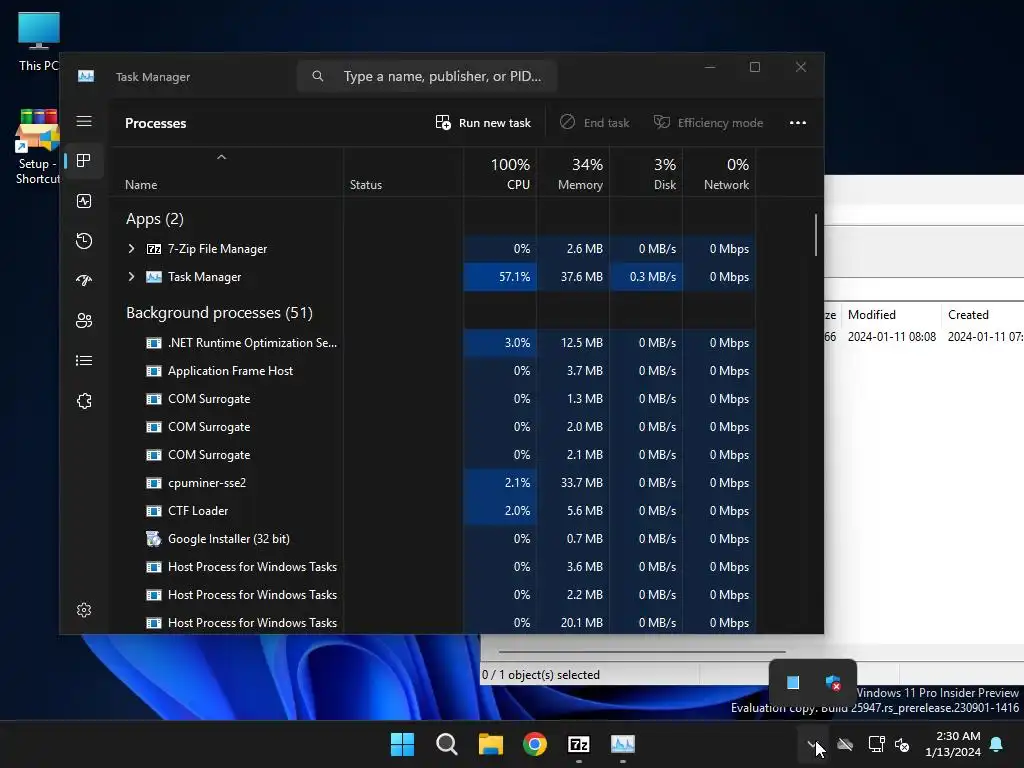The image size is (1024, 768).
Task: Click the 20.1 MB memory value
Action: (581, 623)
